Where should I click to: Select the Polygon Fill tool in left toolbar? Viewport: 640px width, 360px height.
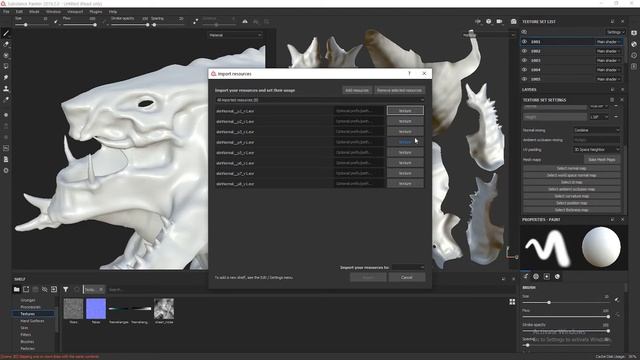(6, 66)
